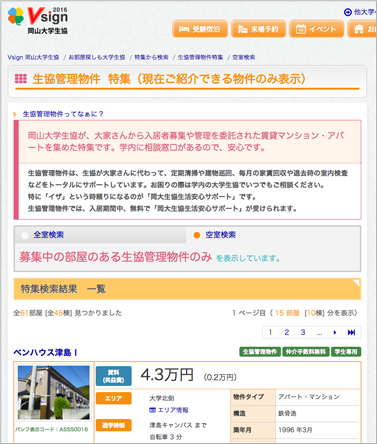Image resolution: width=377 pixels, height=444 pixels.
Task: Open the イベント calendar button
Action: coord(316,29)
